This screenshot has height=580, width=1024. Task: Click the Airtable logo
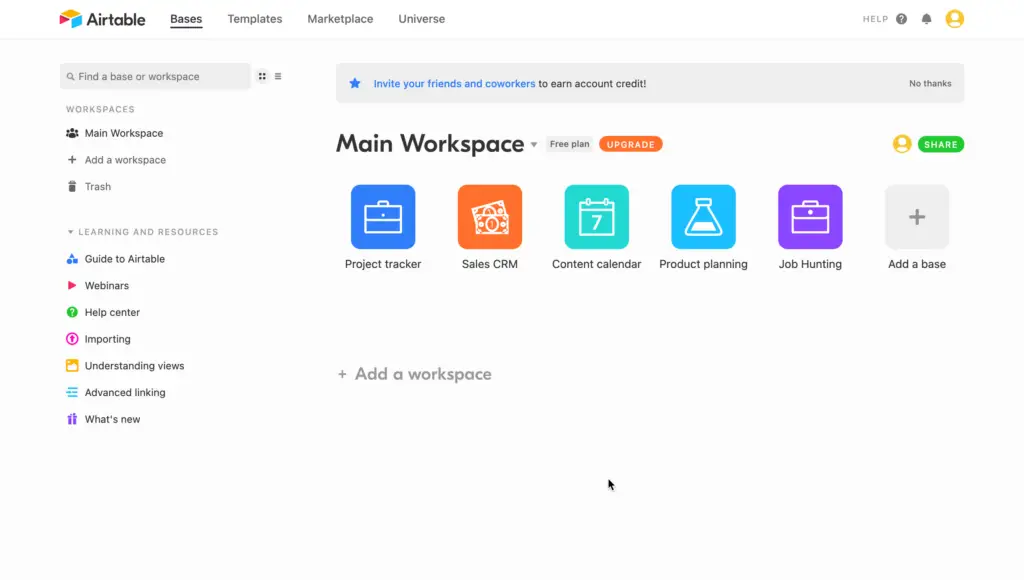pyautogui.click(x=103, y=19)
